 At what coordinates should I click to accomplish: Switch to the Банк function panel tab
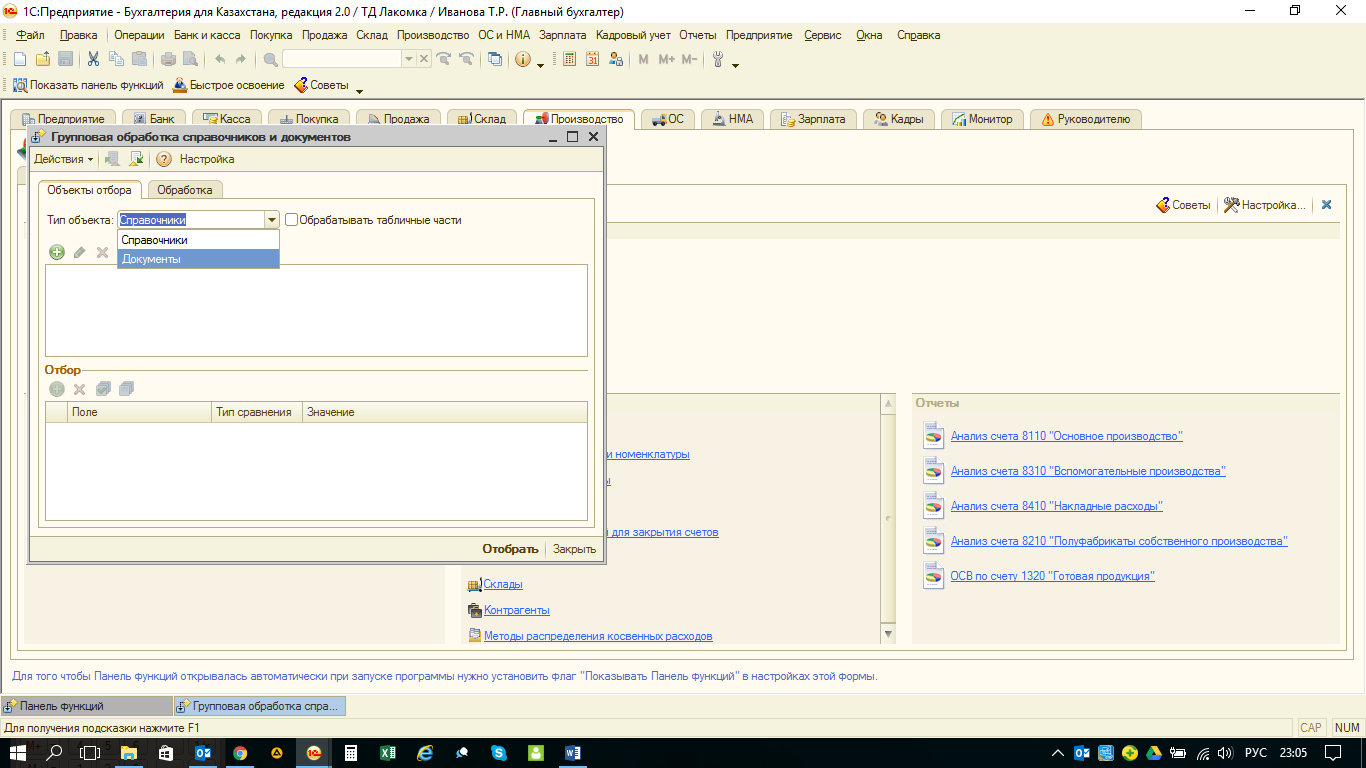tap(153, 119)
